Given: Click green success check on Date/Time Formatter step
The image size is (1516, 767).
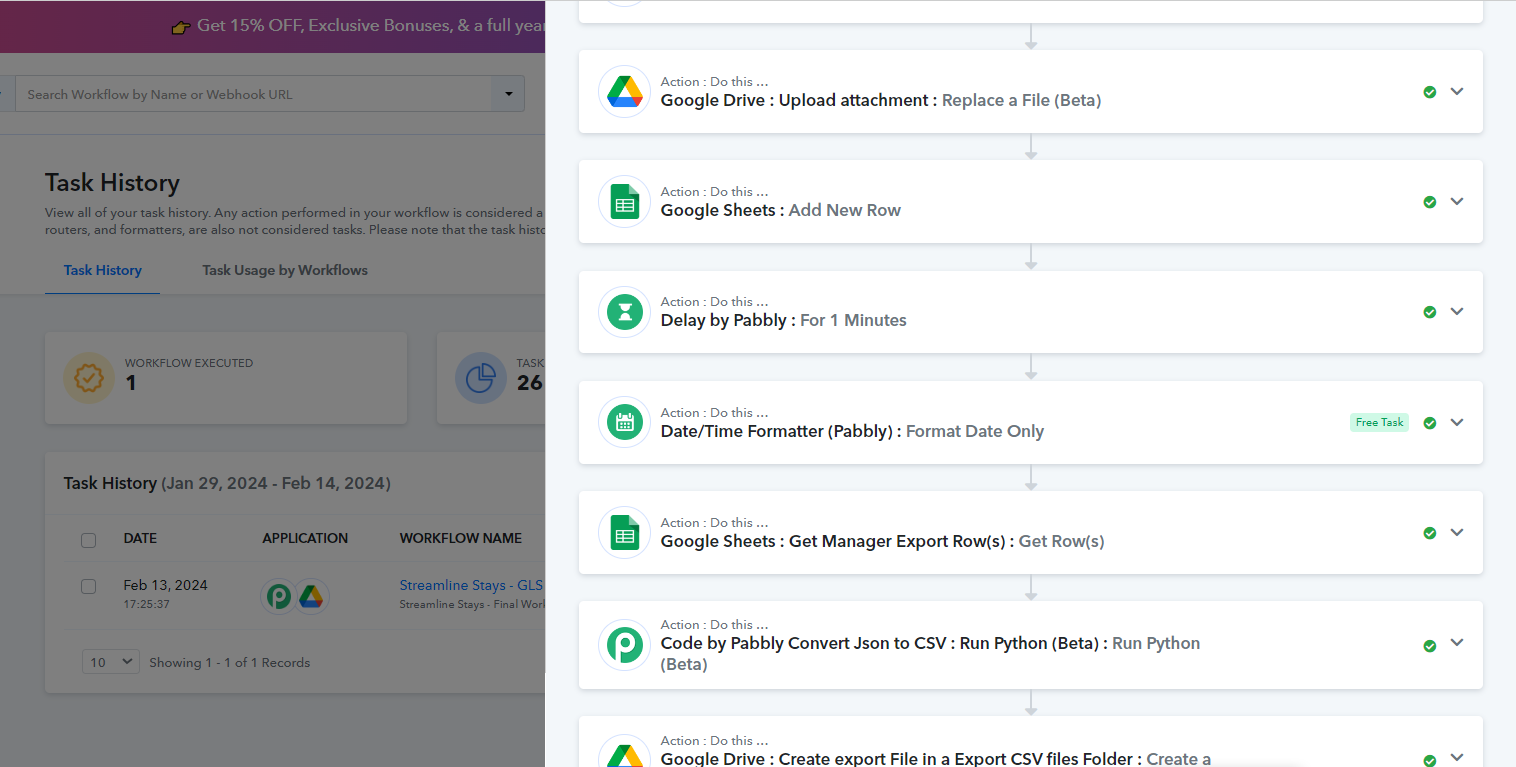Looking at the screenshot, I should click(1430, 423).
